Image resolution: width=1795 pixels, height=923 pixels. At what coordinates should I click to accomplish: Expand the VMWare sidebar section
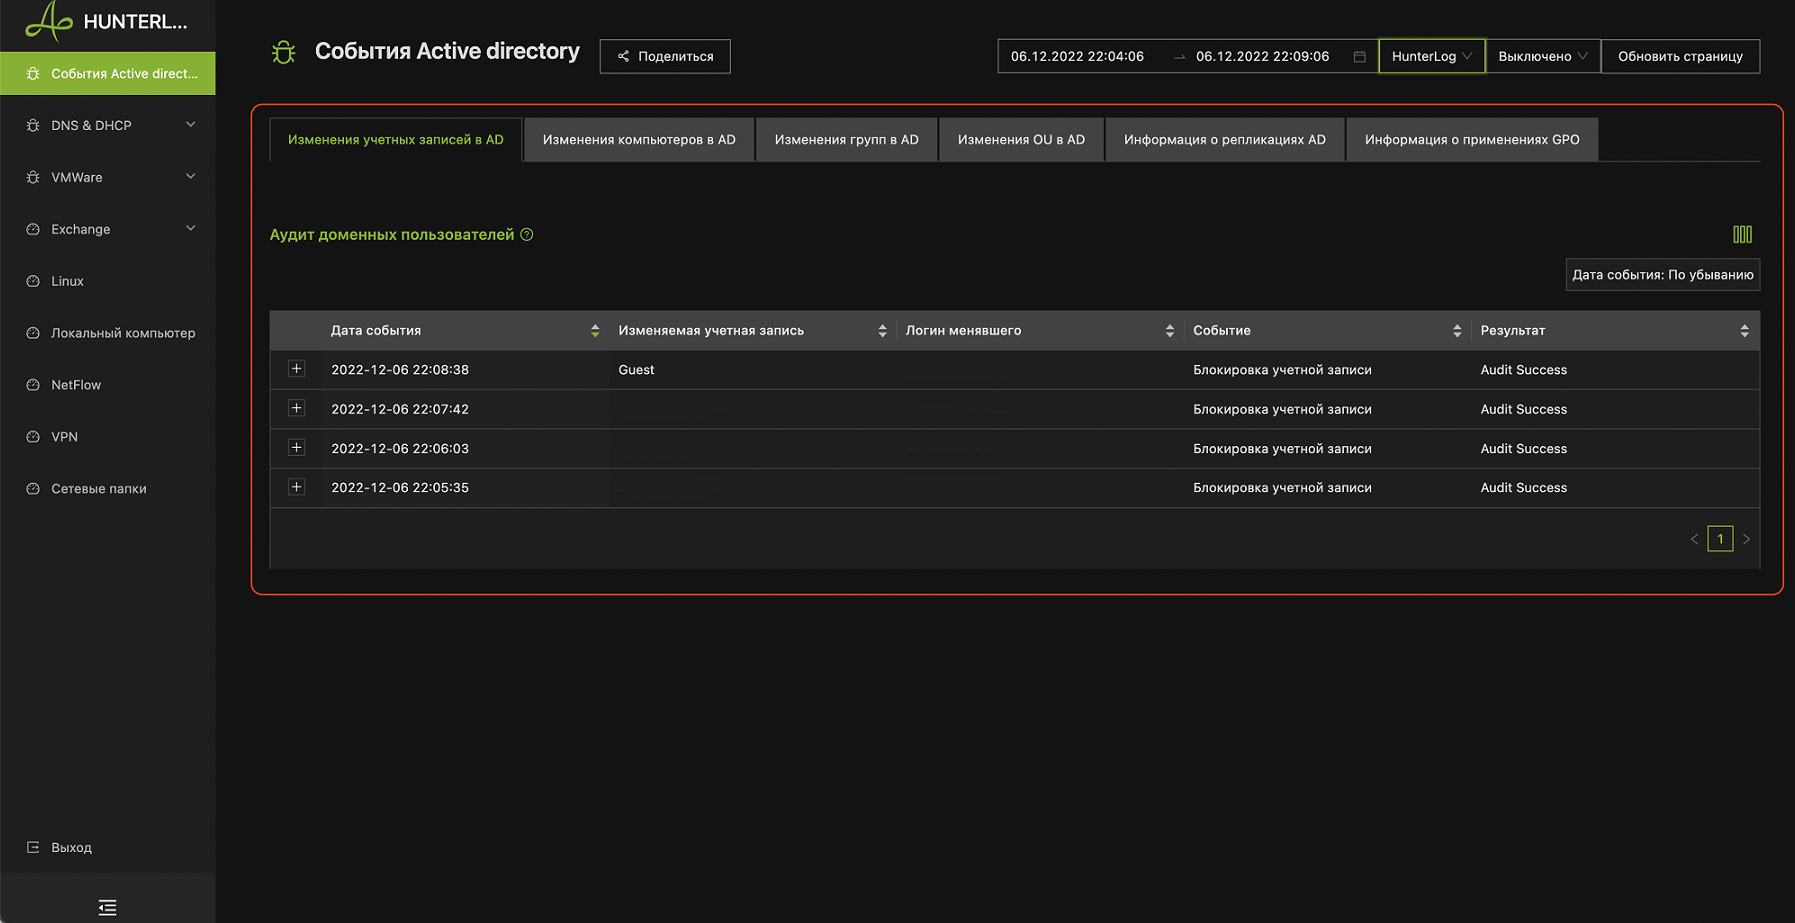(x=108, y=177)
